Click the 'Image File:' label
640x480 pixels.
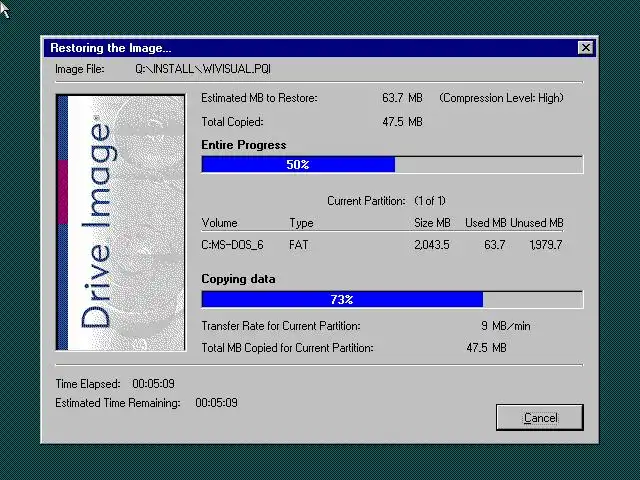coord(80,69)
